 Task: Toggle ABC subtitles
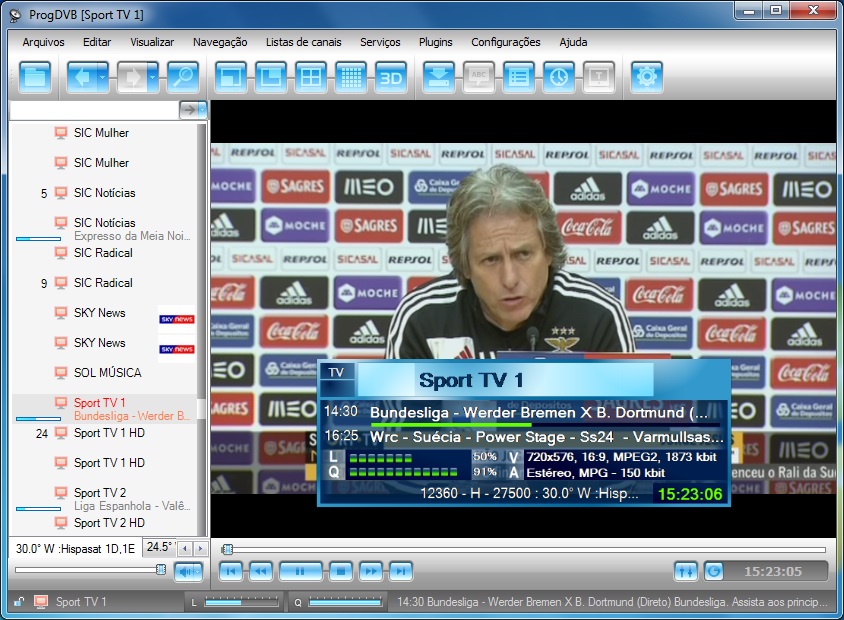[x=479, y=78]
